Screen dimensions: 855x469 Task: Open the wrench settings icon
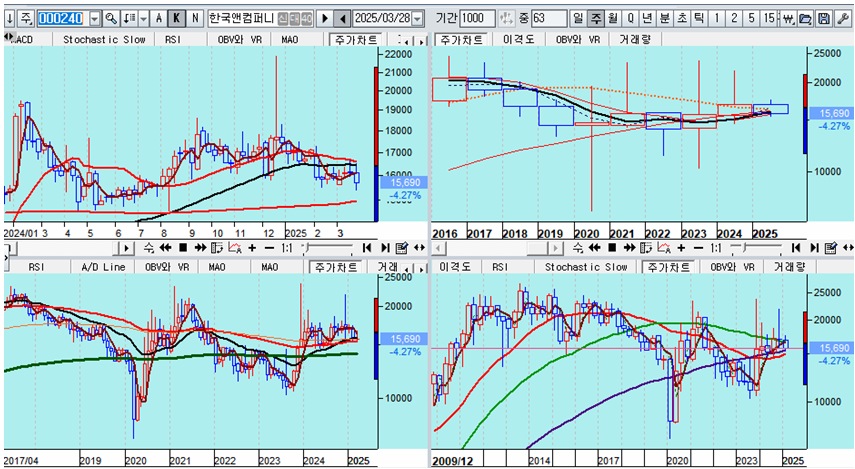tap(843, 19)
